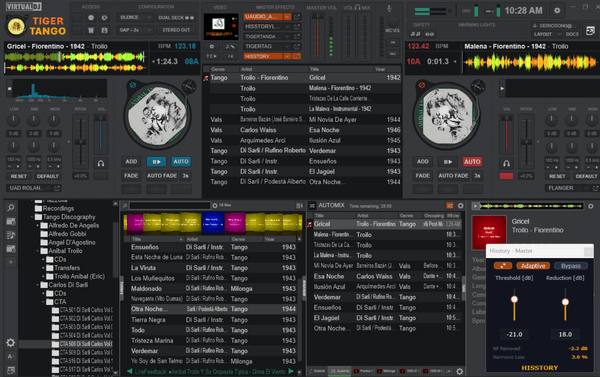Viewport: 600px width, 377px height.
Task: Click the right deck headphone cue icon
Action: point(506,163)
